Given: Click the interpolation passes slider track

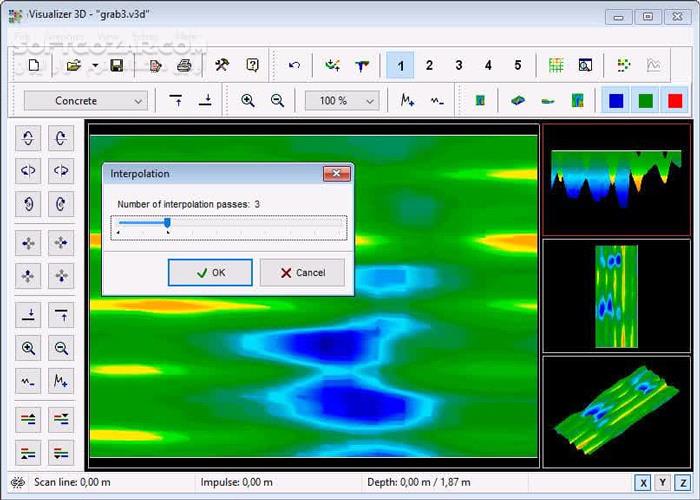Looking at the screenshot, I should click(x=229, y=228).
